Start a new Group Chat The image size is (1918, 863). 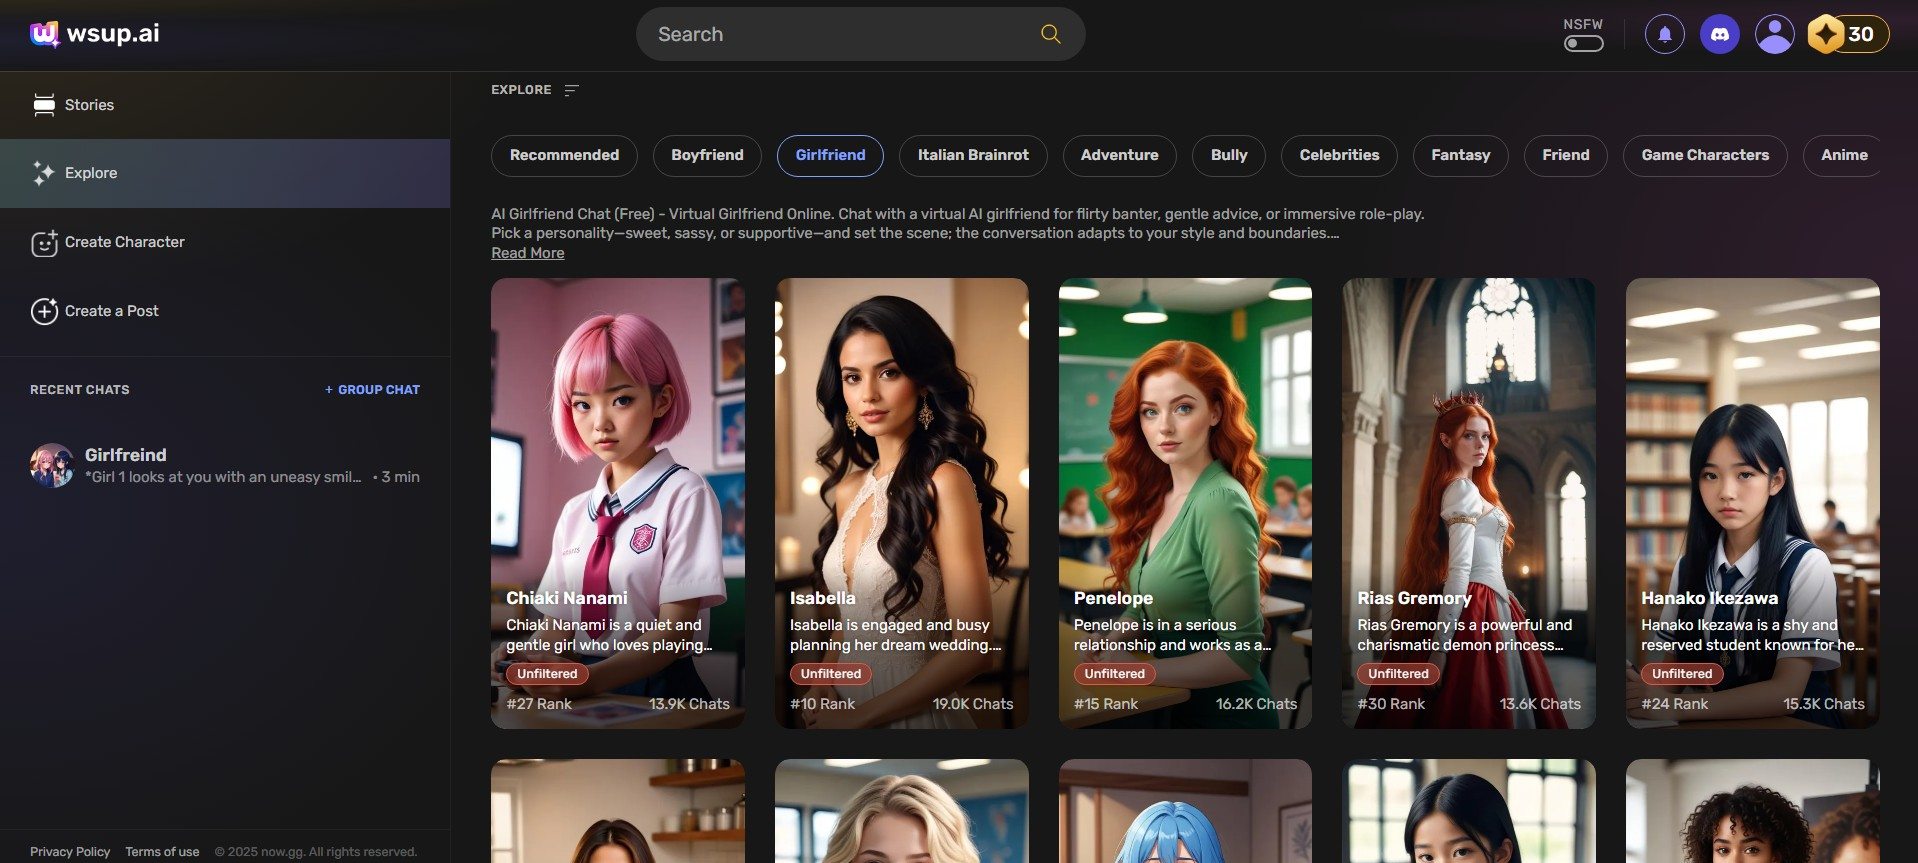(372, 390)
